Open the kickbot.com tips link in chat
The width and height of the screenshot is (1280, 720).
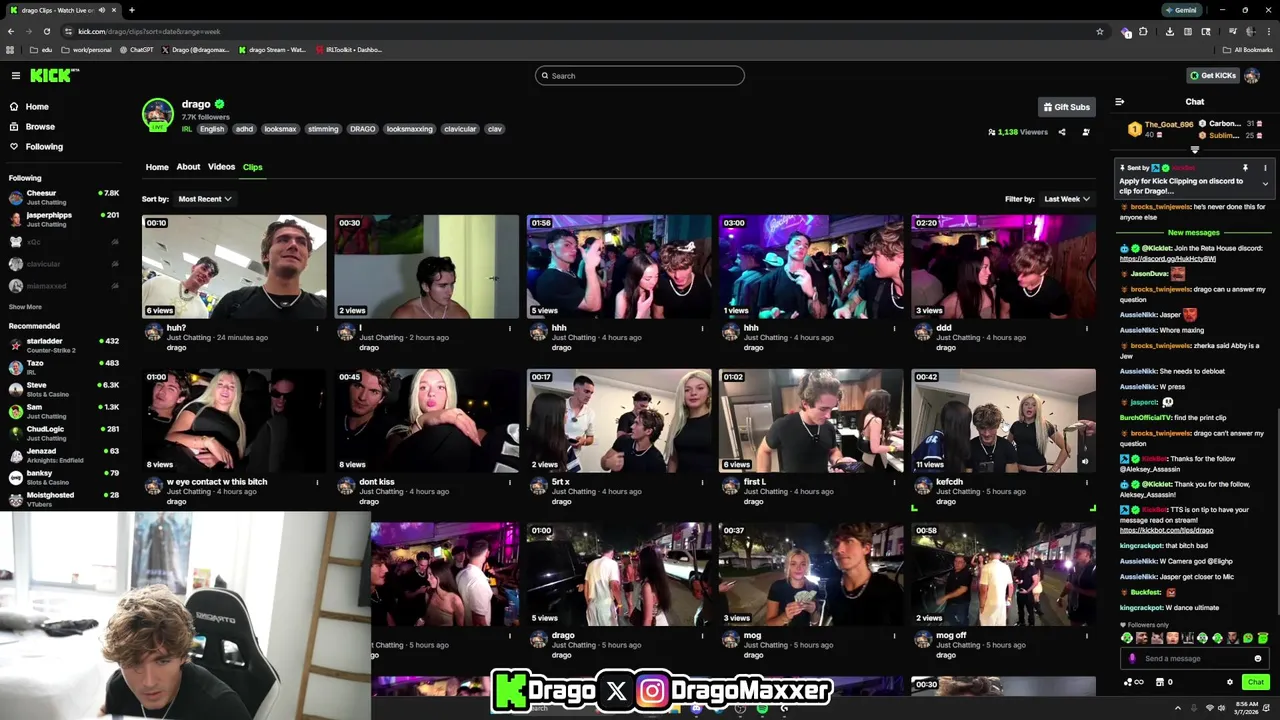pos(1166,531)
